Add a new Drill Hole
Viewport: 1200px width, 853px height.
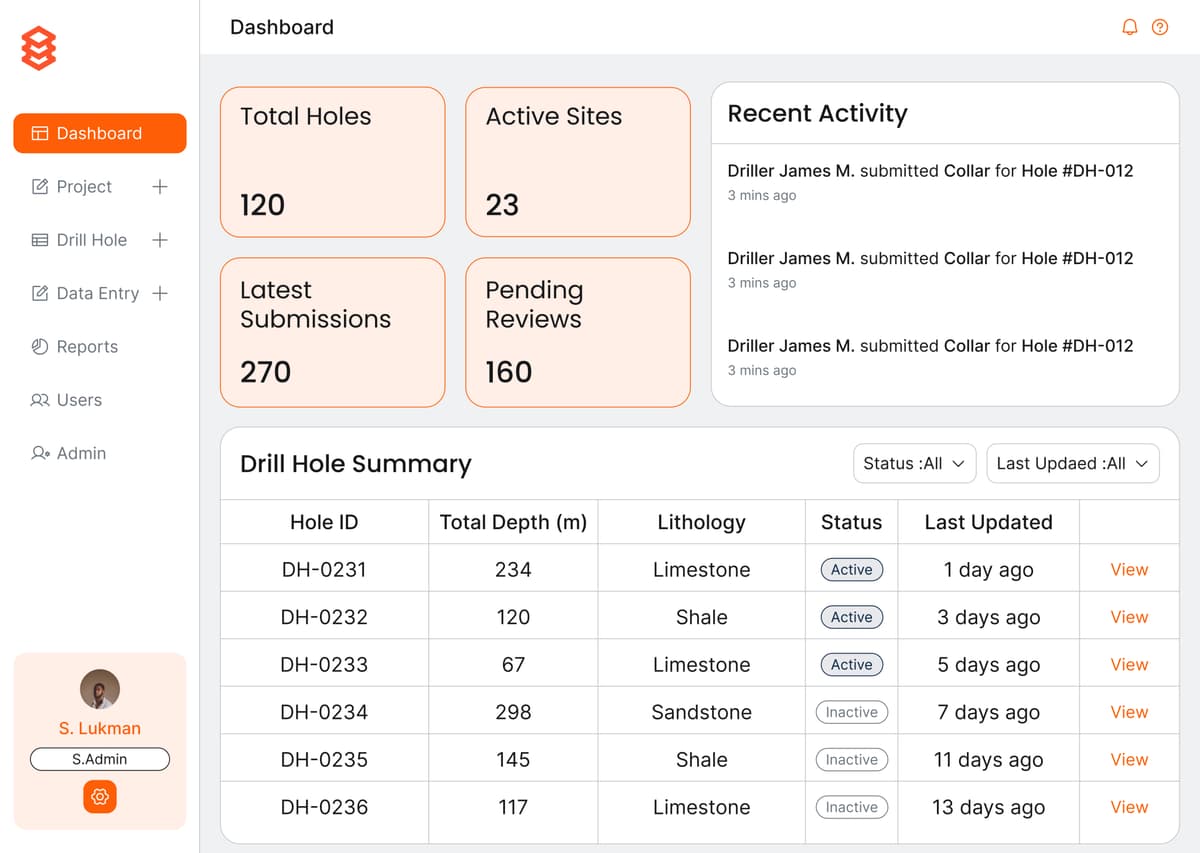point(160,240)
